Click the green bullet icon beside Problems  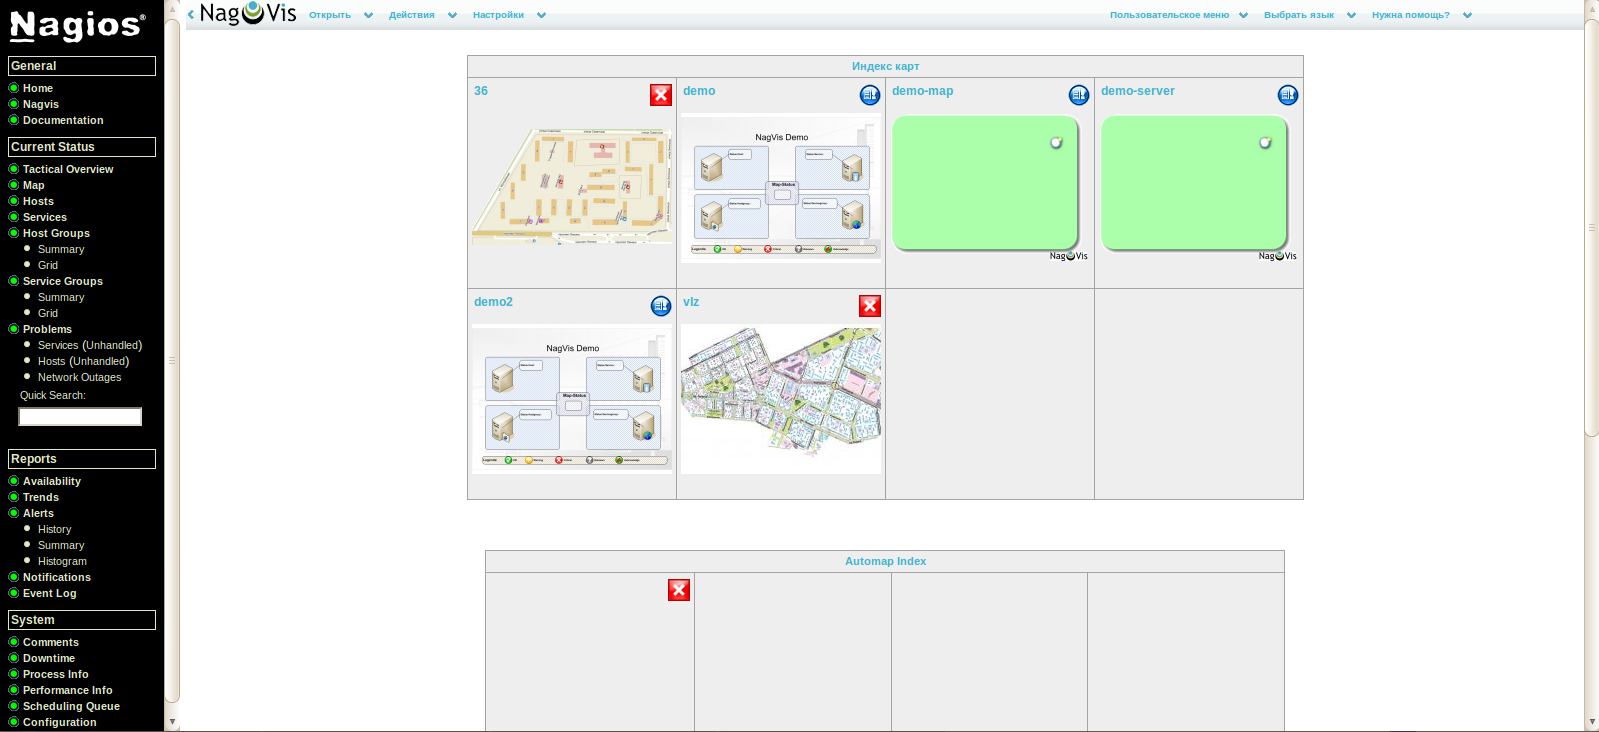pos(14,329)
